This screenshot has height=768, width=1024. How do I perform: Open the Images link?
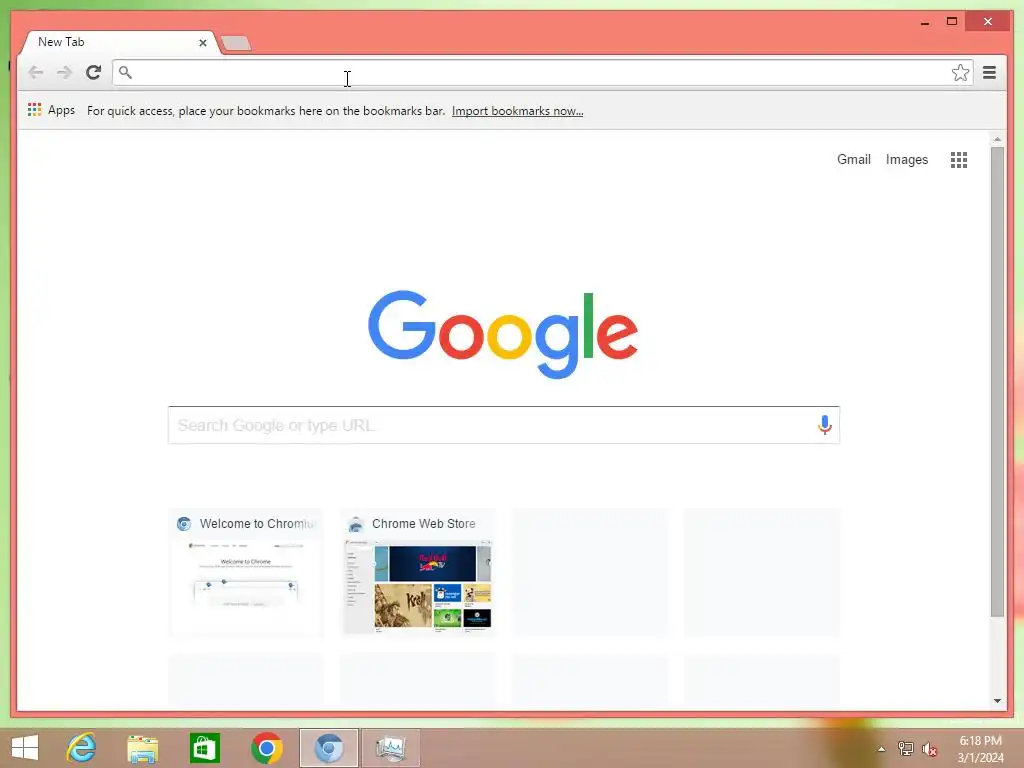pos(906,159)
